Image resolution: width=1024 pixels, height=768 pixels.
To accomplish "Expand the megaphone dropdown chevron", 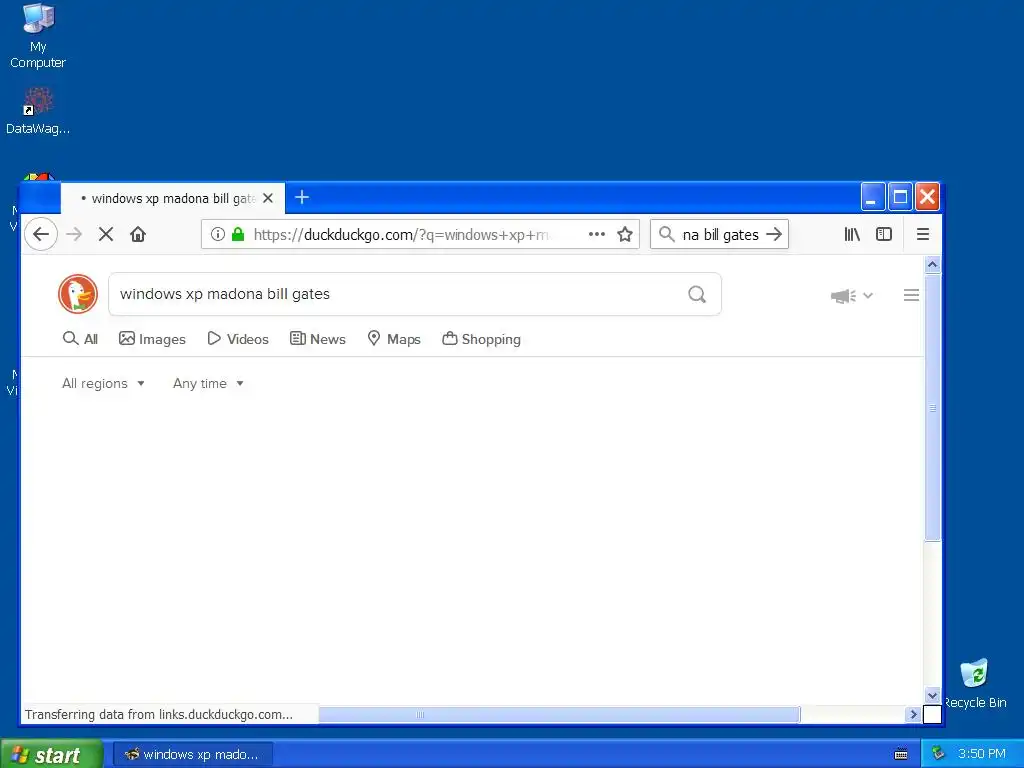I will (x=868, y=295).
